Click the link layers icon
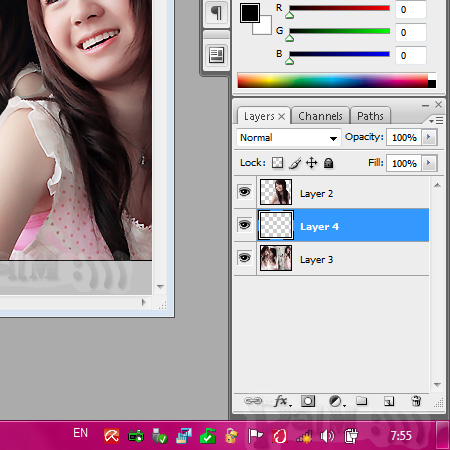Viewport: 450px width, 450px height. (x=253, y=401)
